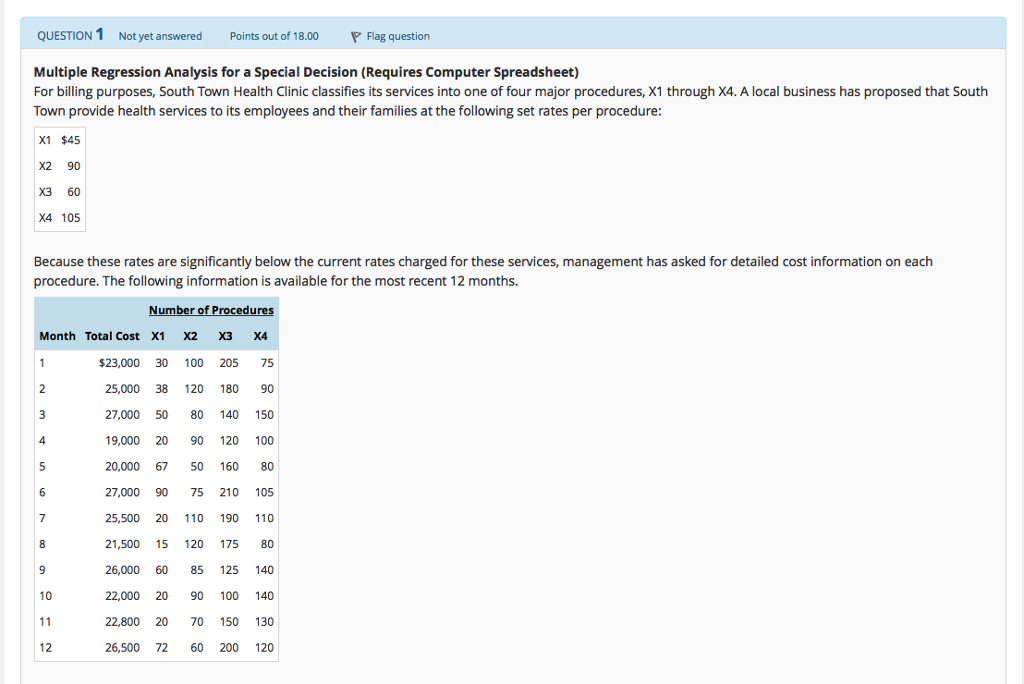The image size is (1024, 684).
Task: Click the Not yet answered status label
Action: click(x=159, y=35)
